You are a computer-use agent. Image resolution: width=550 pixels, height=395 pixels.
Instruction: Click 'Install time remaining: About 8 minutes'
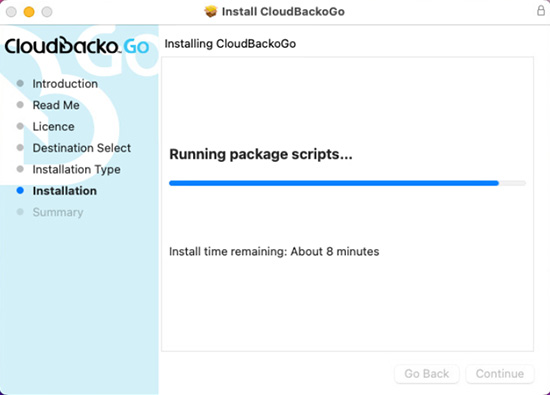point(274,252)
